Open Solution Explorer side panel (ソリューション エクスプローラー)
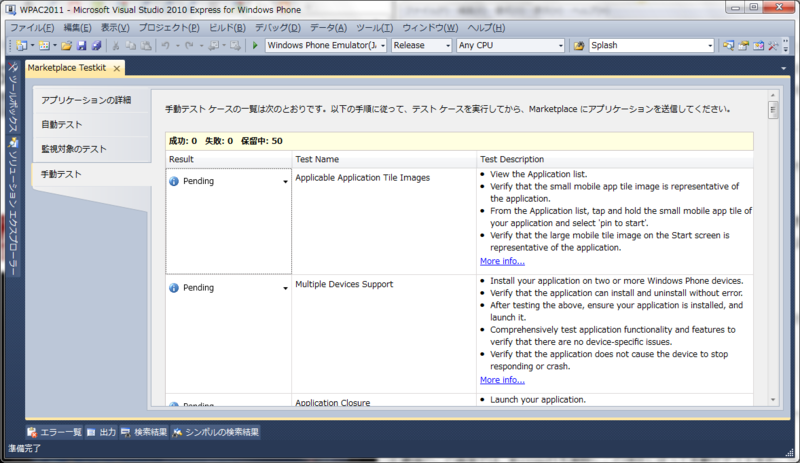 coord(13,207)
